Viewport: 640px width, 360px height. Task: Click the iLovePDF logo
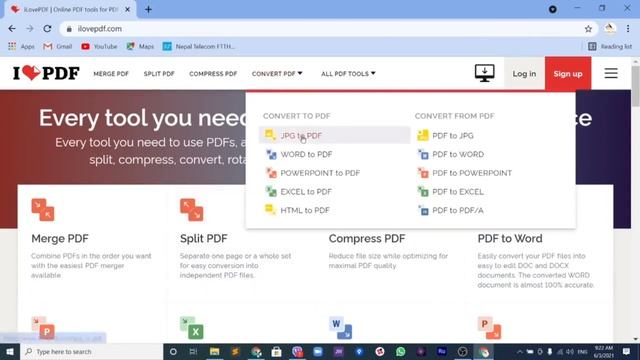(46, 73)
